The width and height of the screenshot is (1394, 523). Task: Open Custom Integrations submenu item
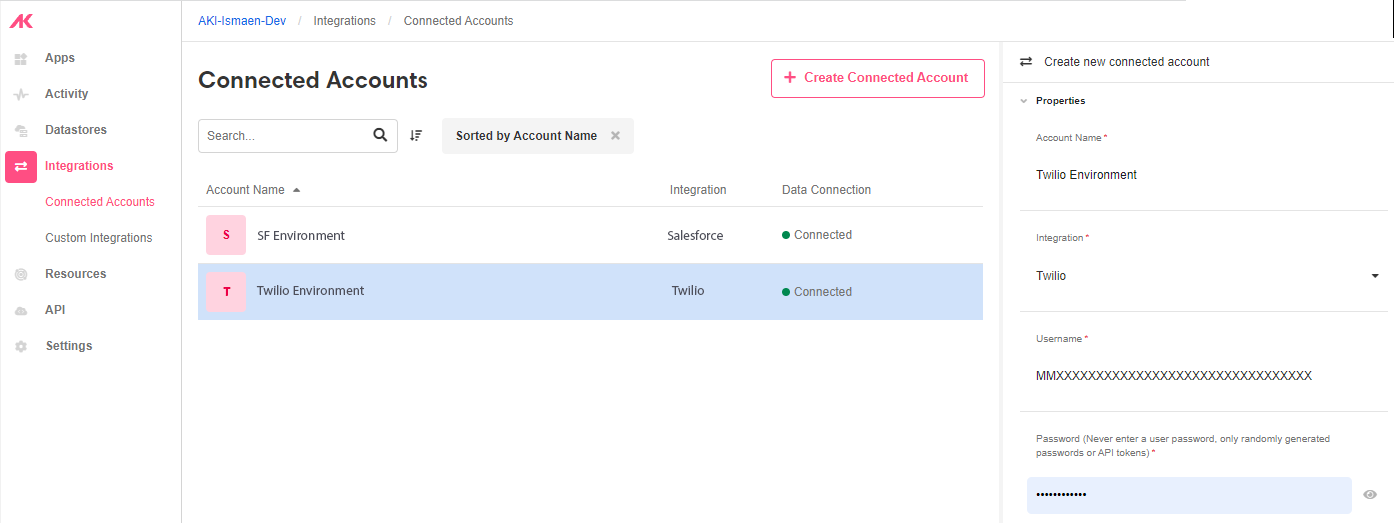pyautogui.click(x=99, y=238)
